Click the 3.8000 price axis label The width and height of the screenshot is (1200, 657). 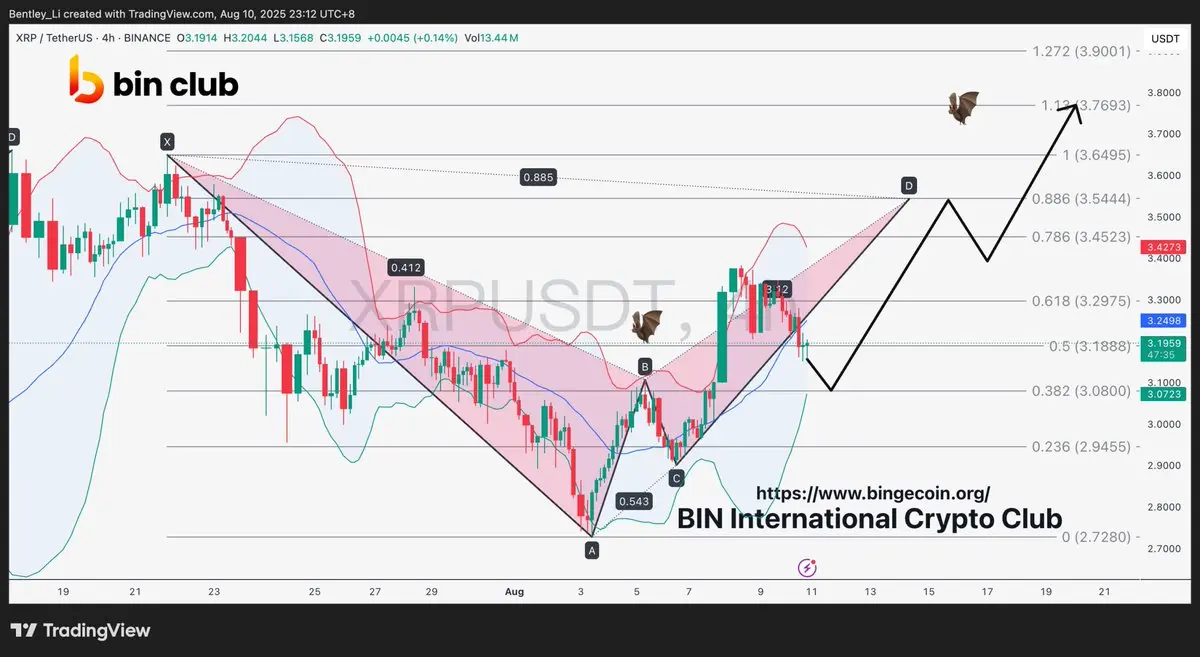coord(1165,92)
